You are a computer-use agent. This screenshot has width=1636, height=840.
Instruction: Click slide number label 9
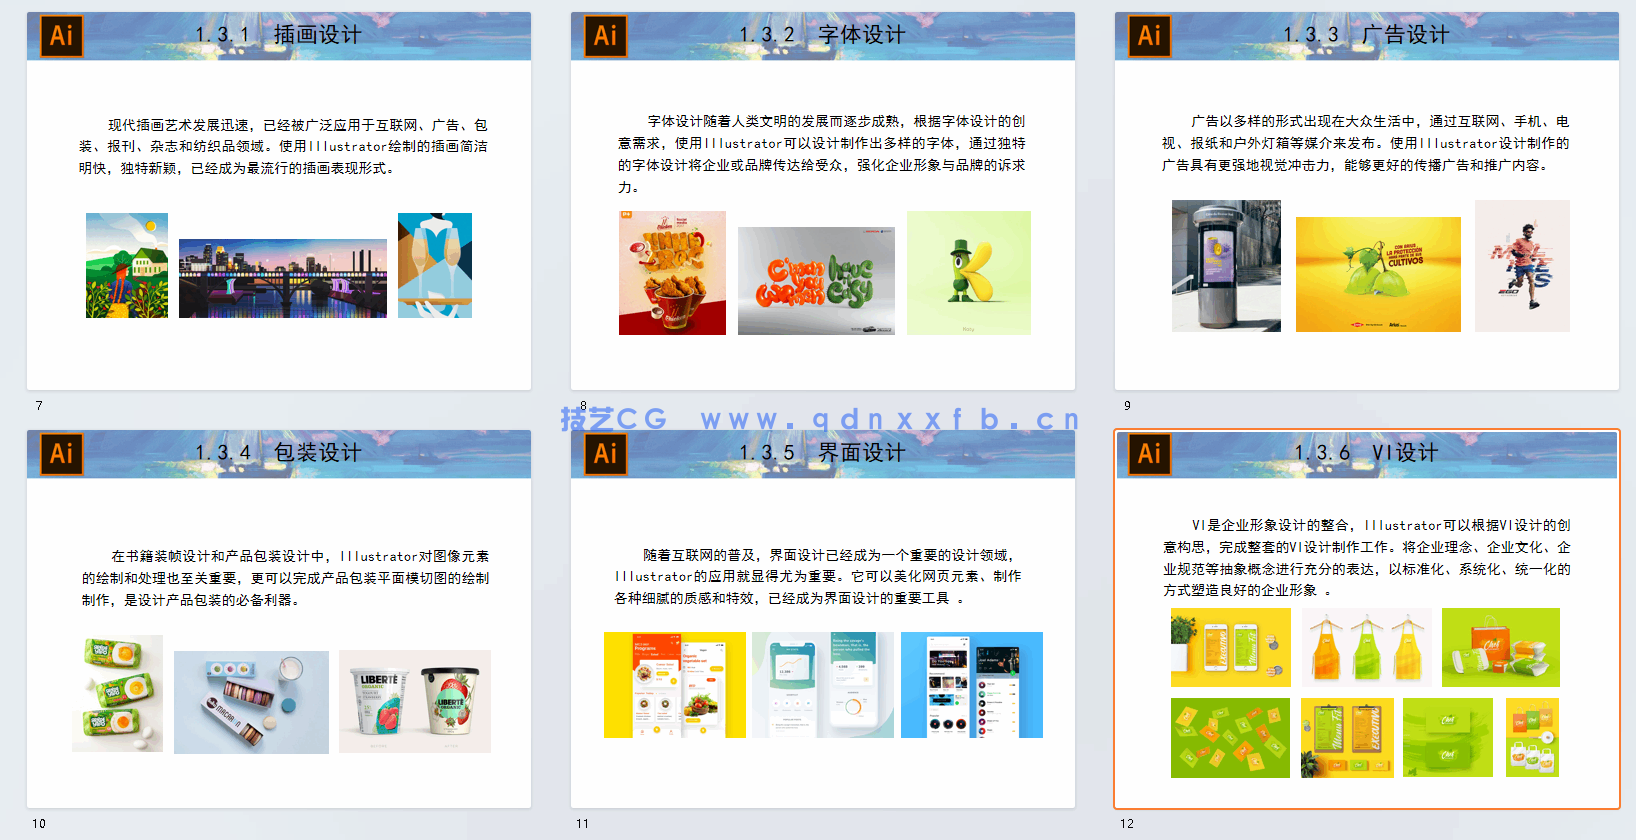(x=1127, y=406)
